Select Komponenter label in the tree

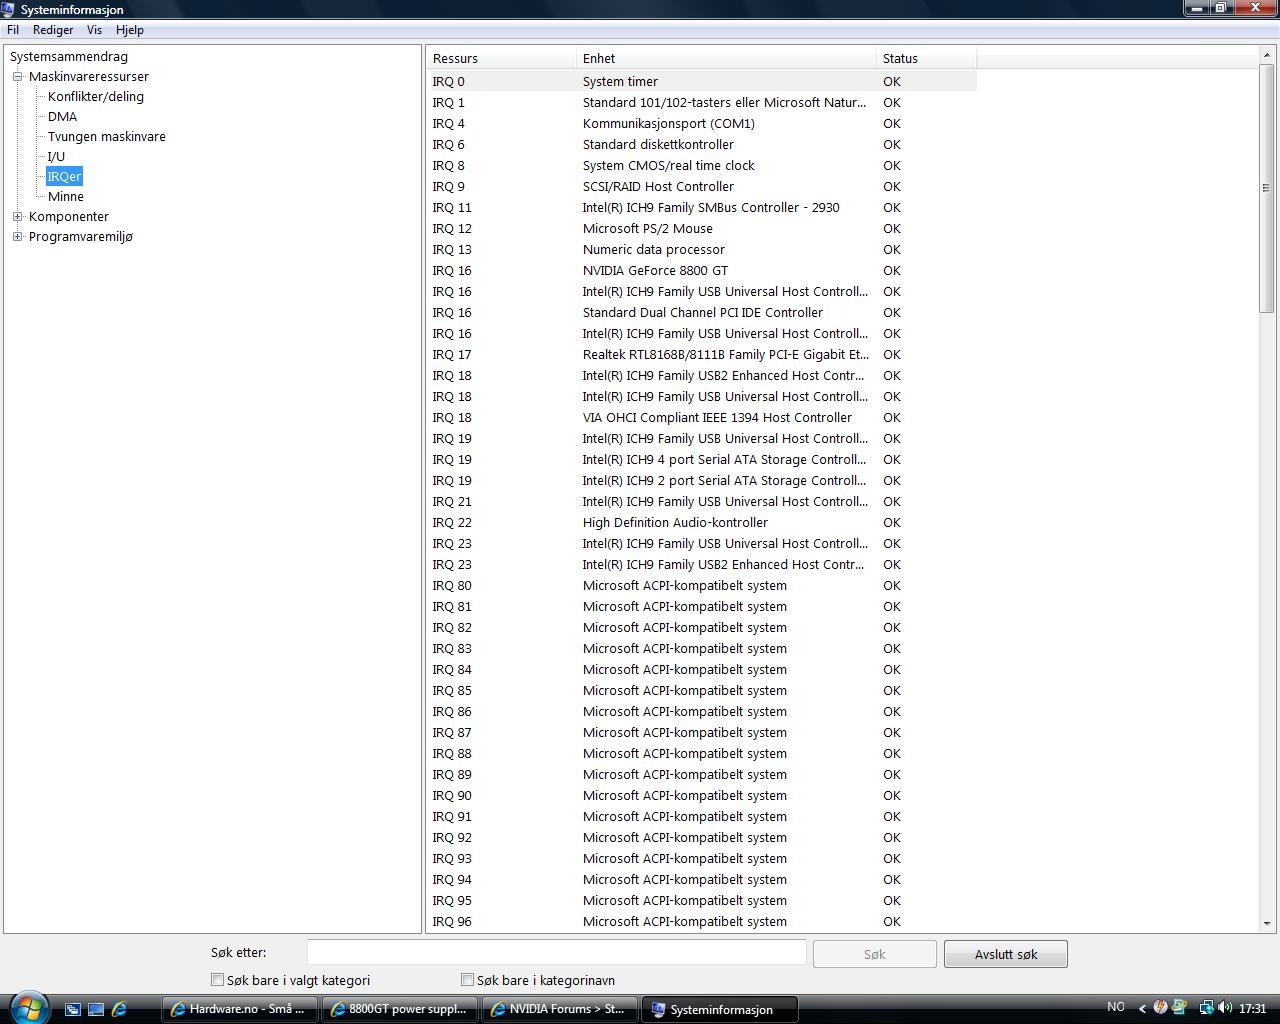point(69,217)
